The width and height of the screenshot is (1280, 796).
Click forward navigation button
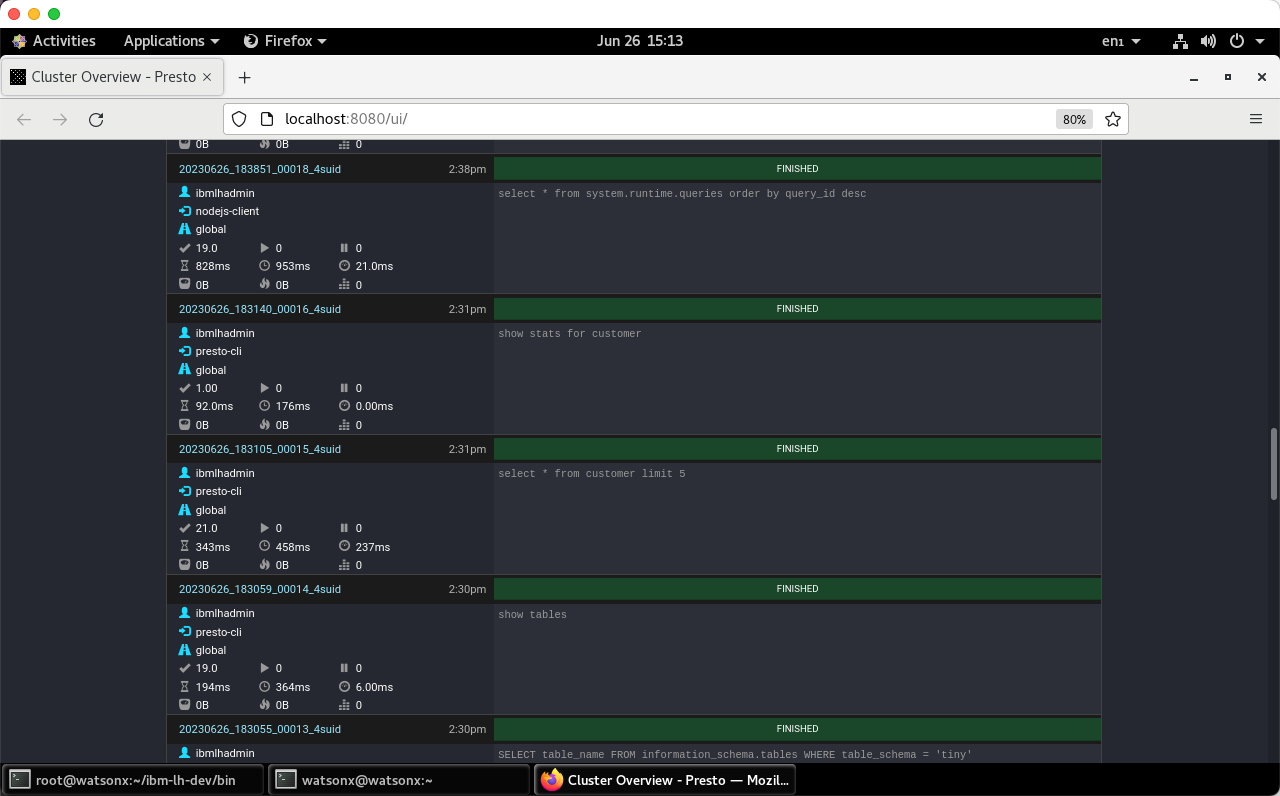coord(60,119)
